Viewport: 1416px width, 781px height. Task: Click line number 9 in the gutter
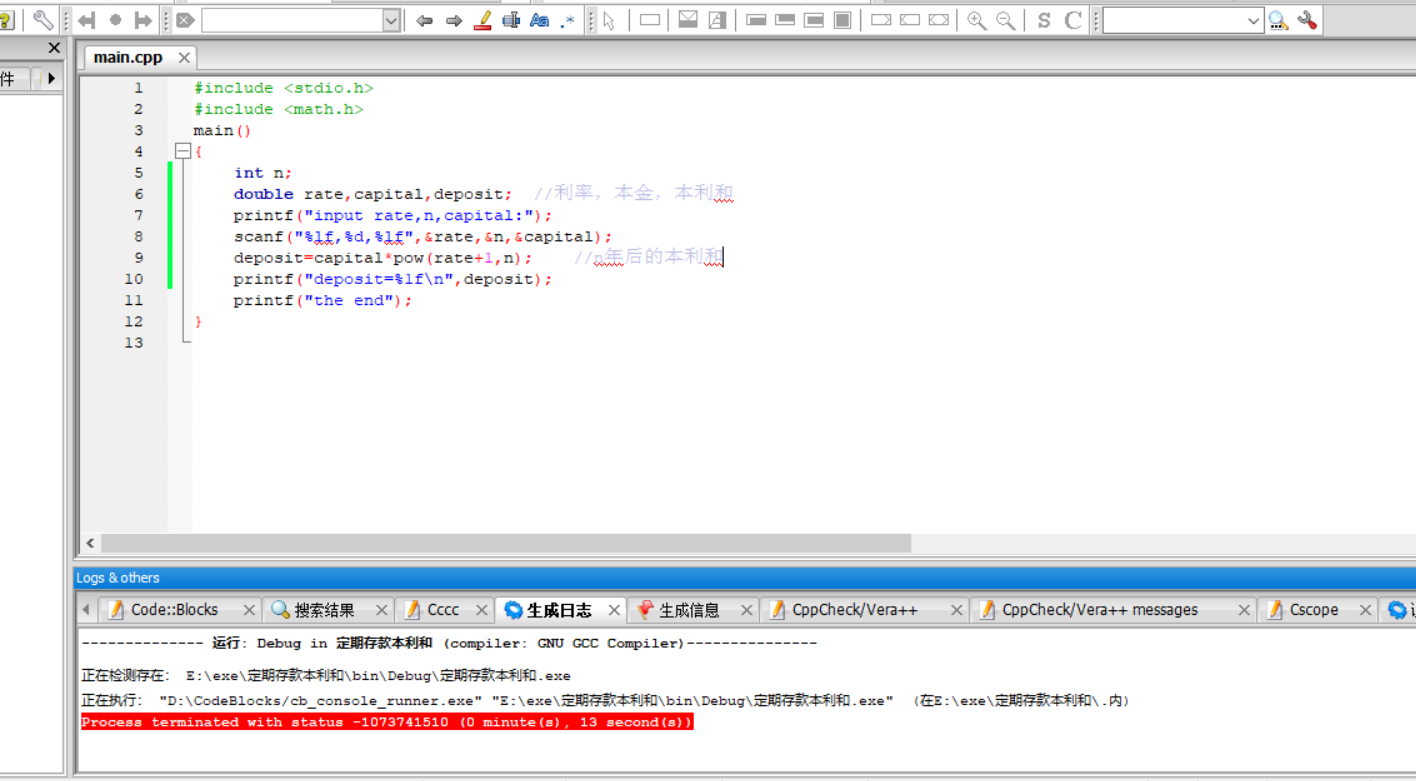click(139, 258)
